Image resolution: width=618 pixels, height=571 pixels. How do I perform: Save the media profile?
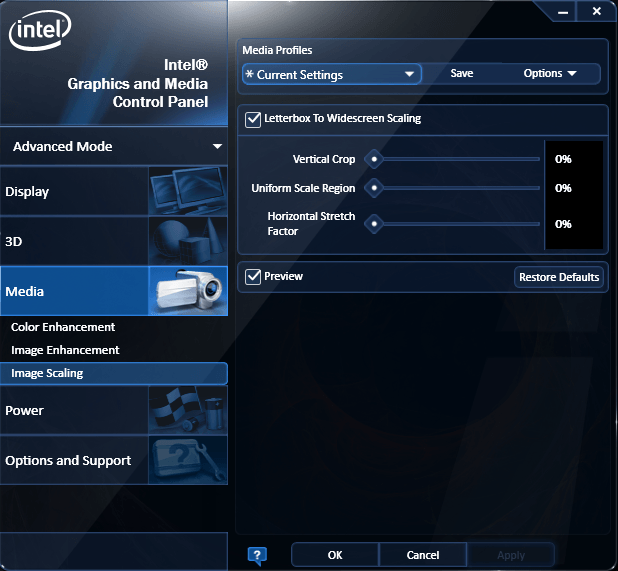coord(462,73)
